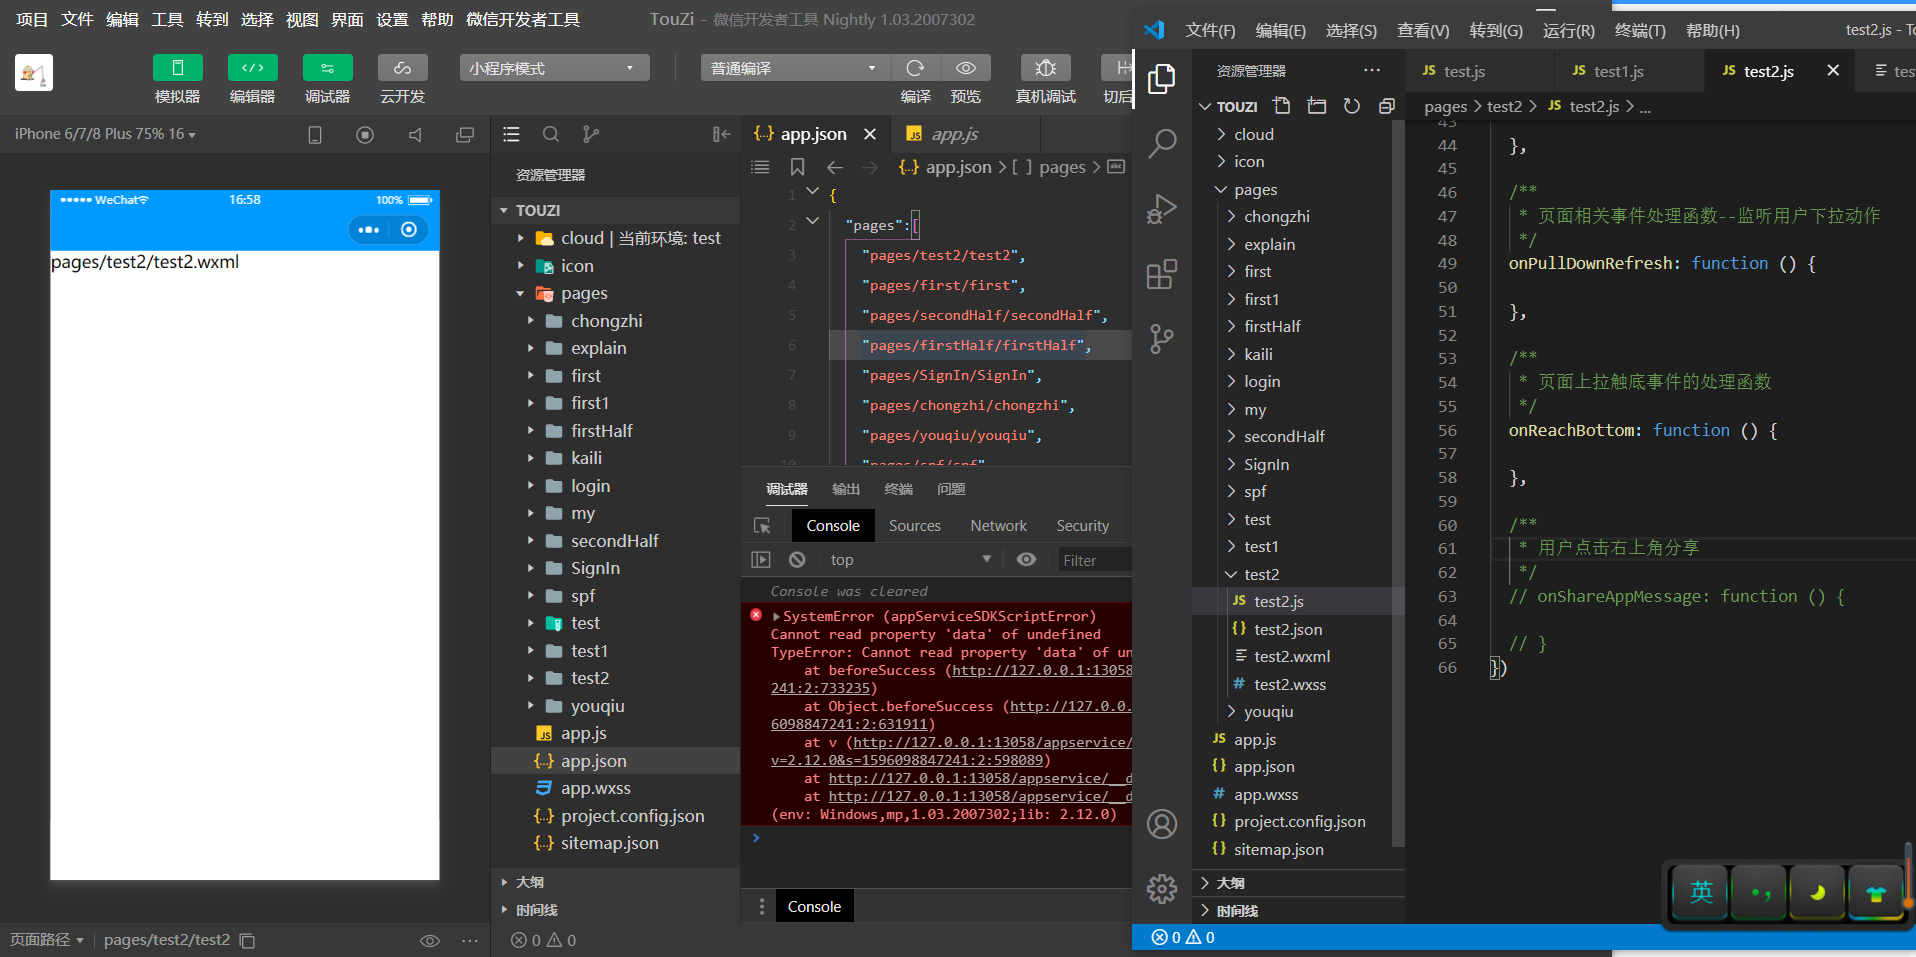This screenshot has width=1916, height=957.
Task: Clear the console with the clear icon
Action: click(797, 560)
